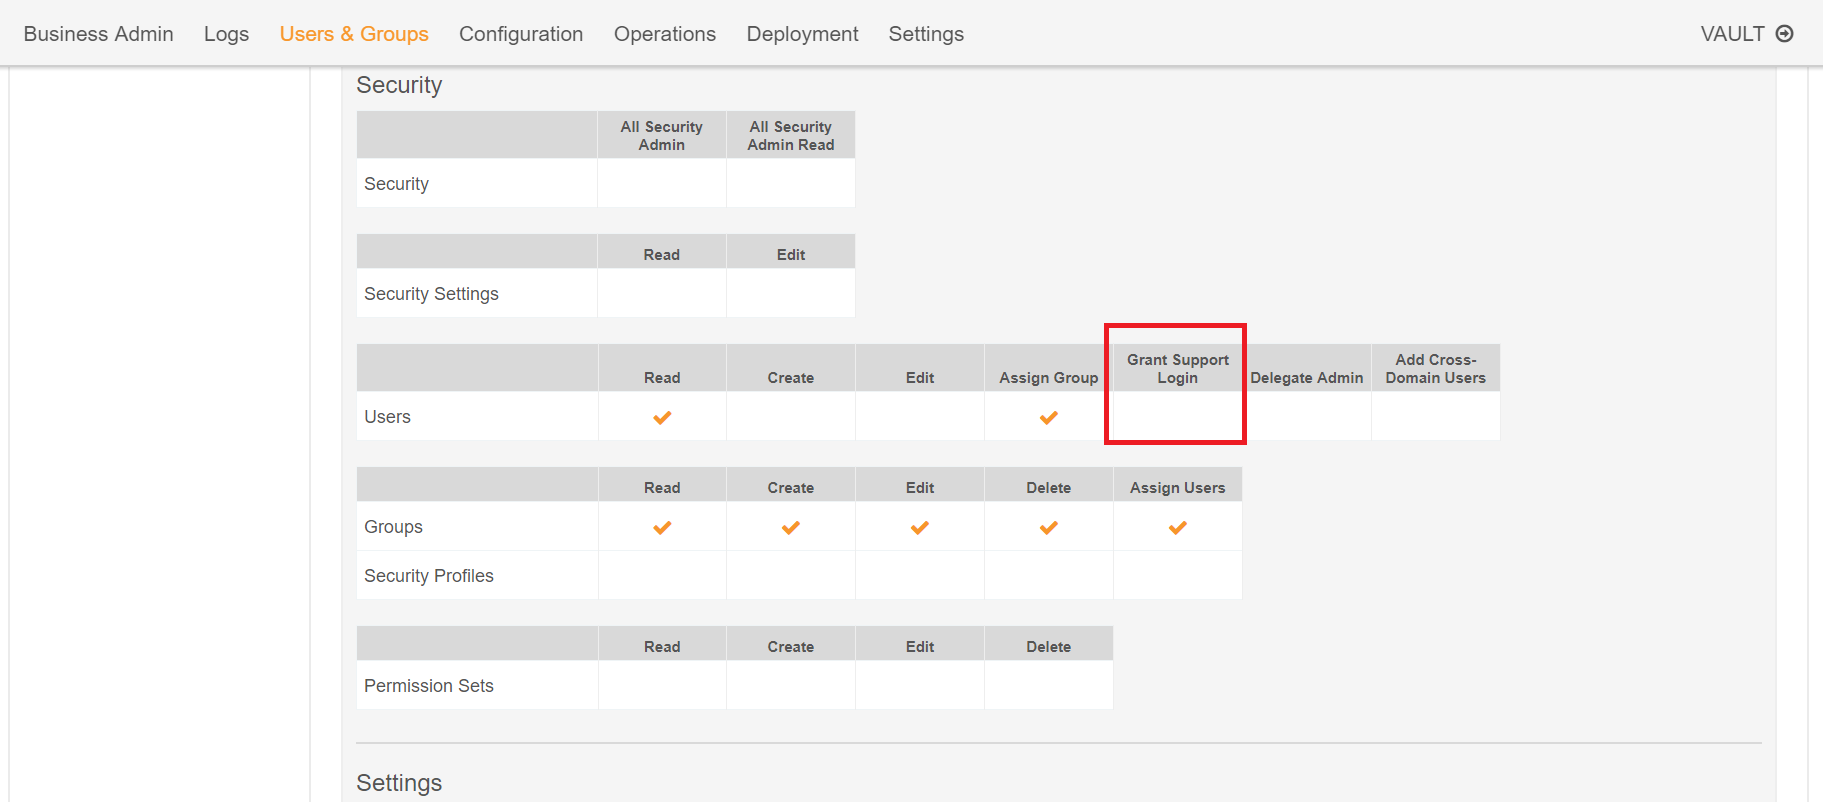Toggle the Users Assign Group checkmark
Viewport: 1823px width, 802px height.
(1048, 417)
